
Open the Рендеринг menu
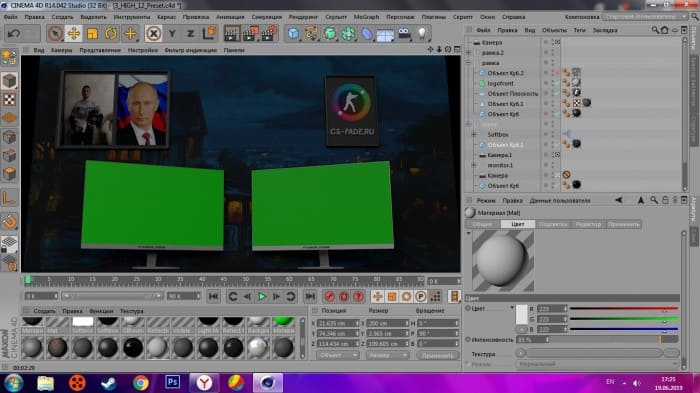pyautogui.click(x=303, y=17)
